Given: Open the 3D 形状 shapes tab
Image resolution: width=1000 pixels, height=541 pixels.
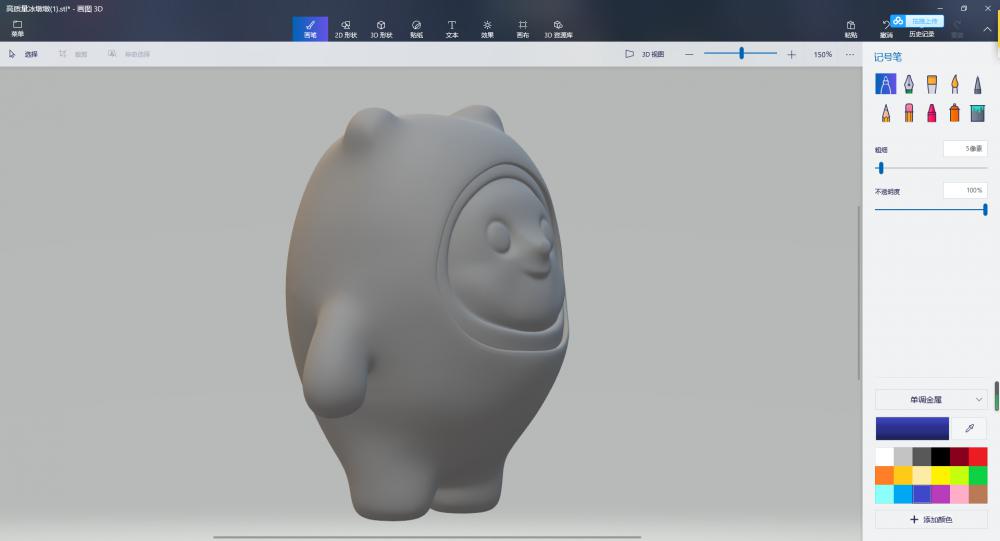Looking at the screenshot, I should tap(381, 29).
